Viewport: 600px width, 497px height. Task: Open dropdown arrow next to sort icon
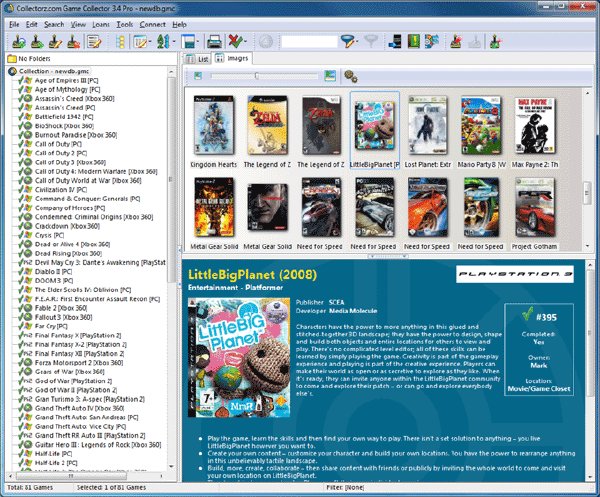174,41
